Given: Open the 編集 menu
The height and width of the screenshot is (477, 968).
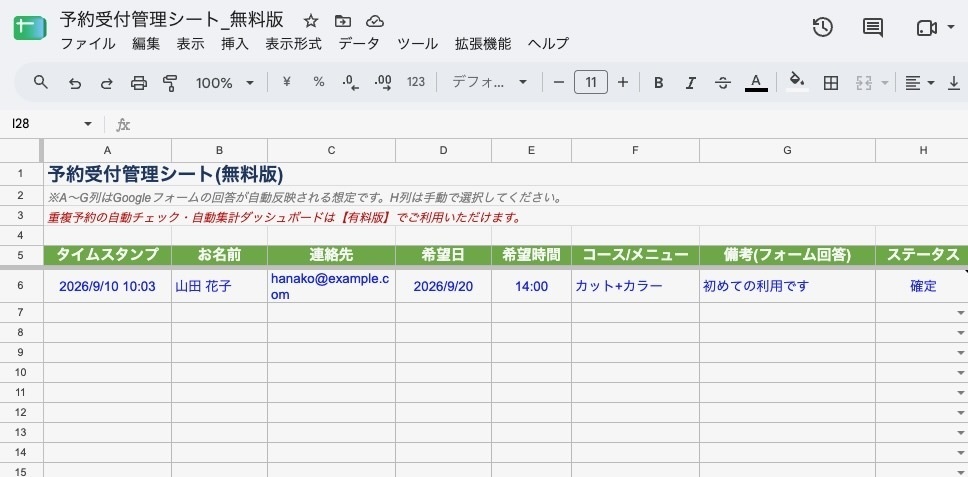Looking at the screenshot, I should coord(146,44).
